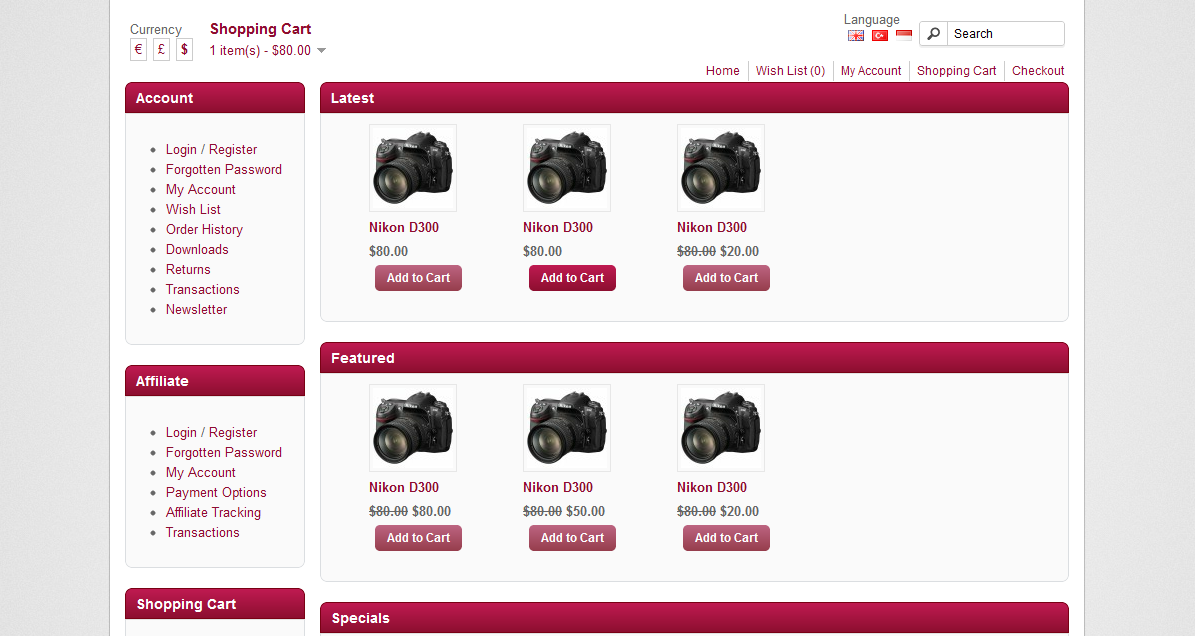This screenshot has height=636, width=1195.
Task: View Order History in the Account panel
Action: tap(204, 230)
